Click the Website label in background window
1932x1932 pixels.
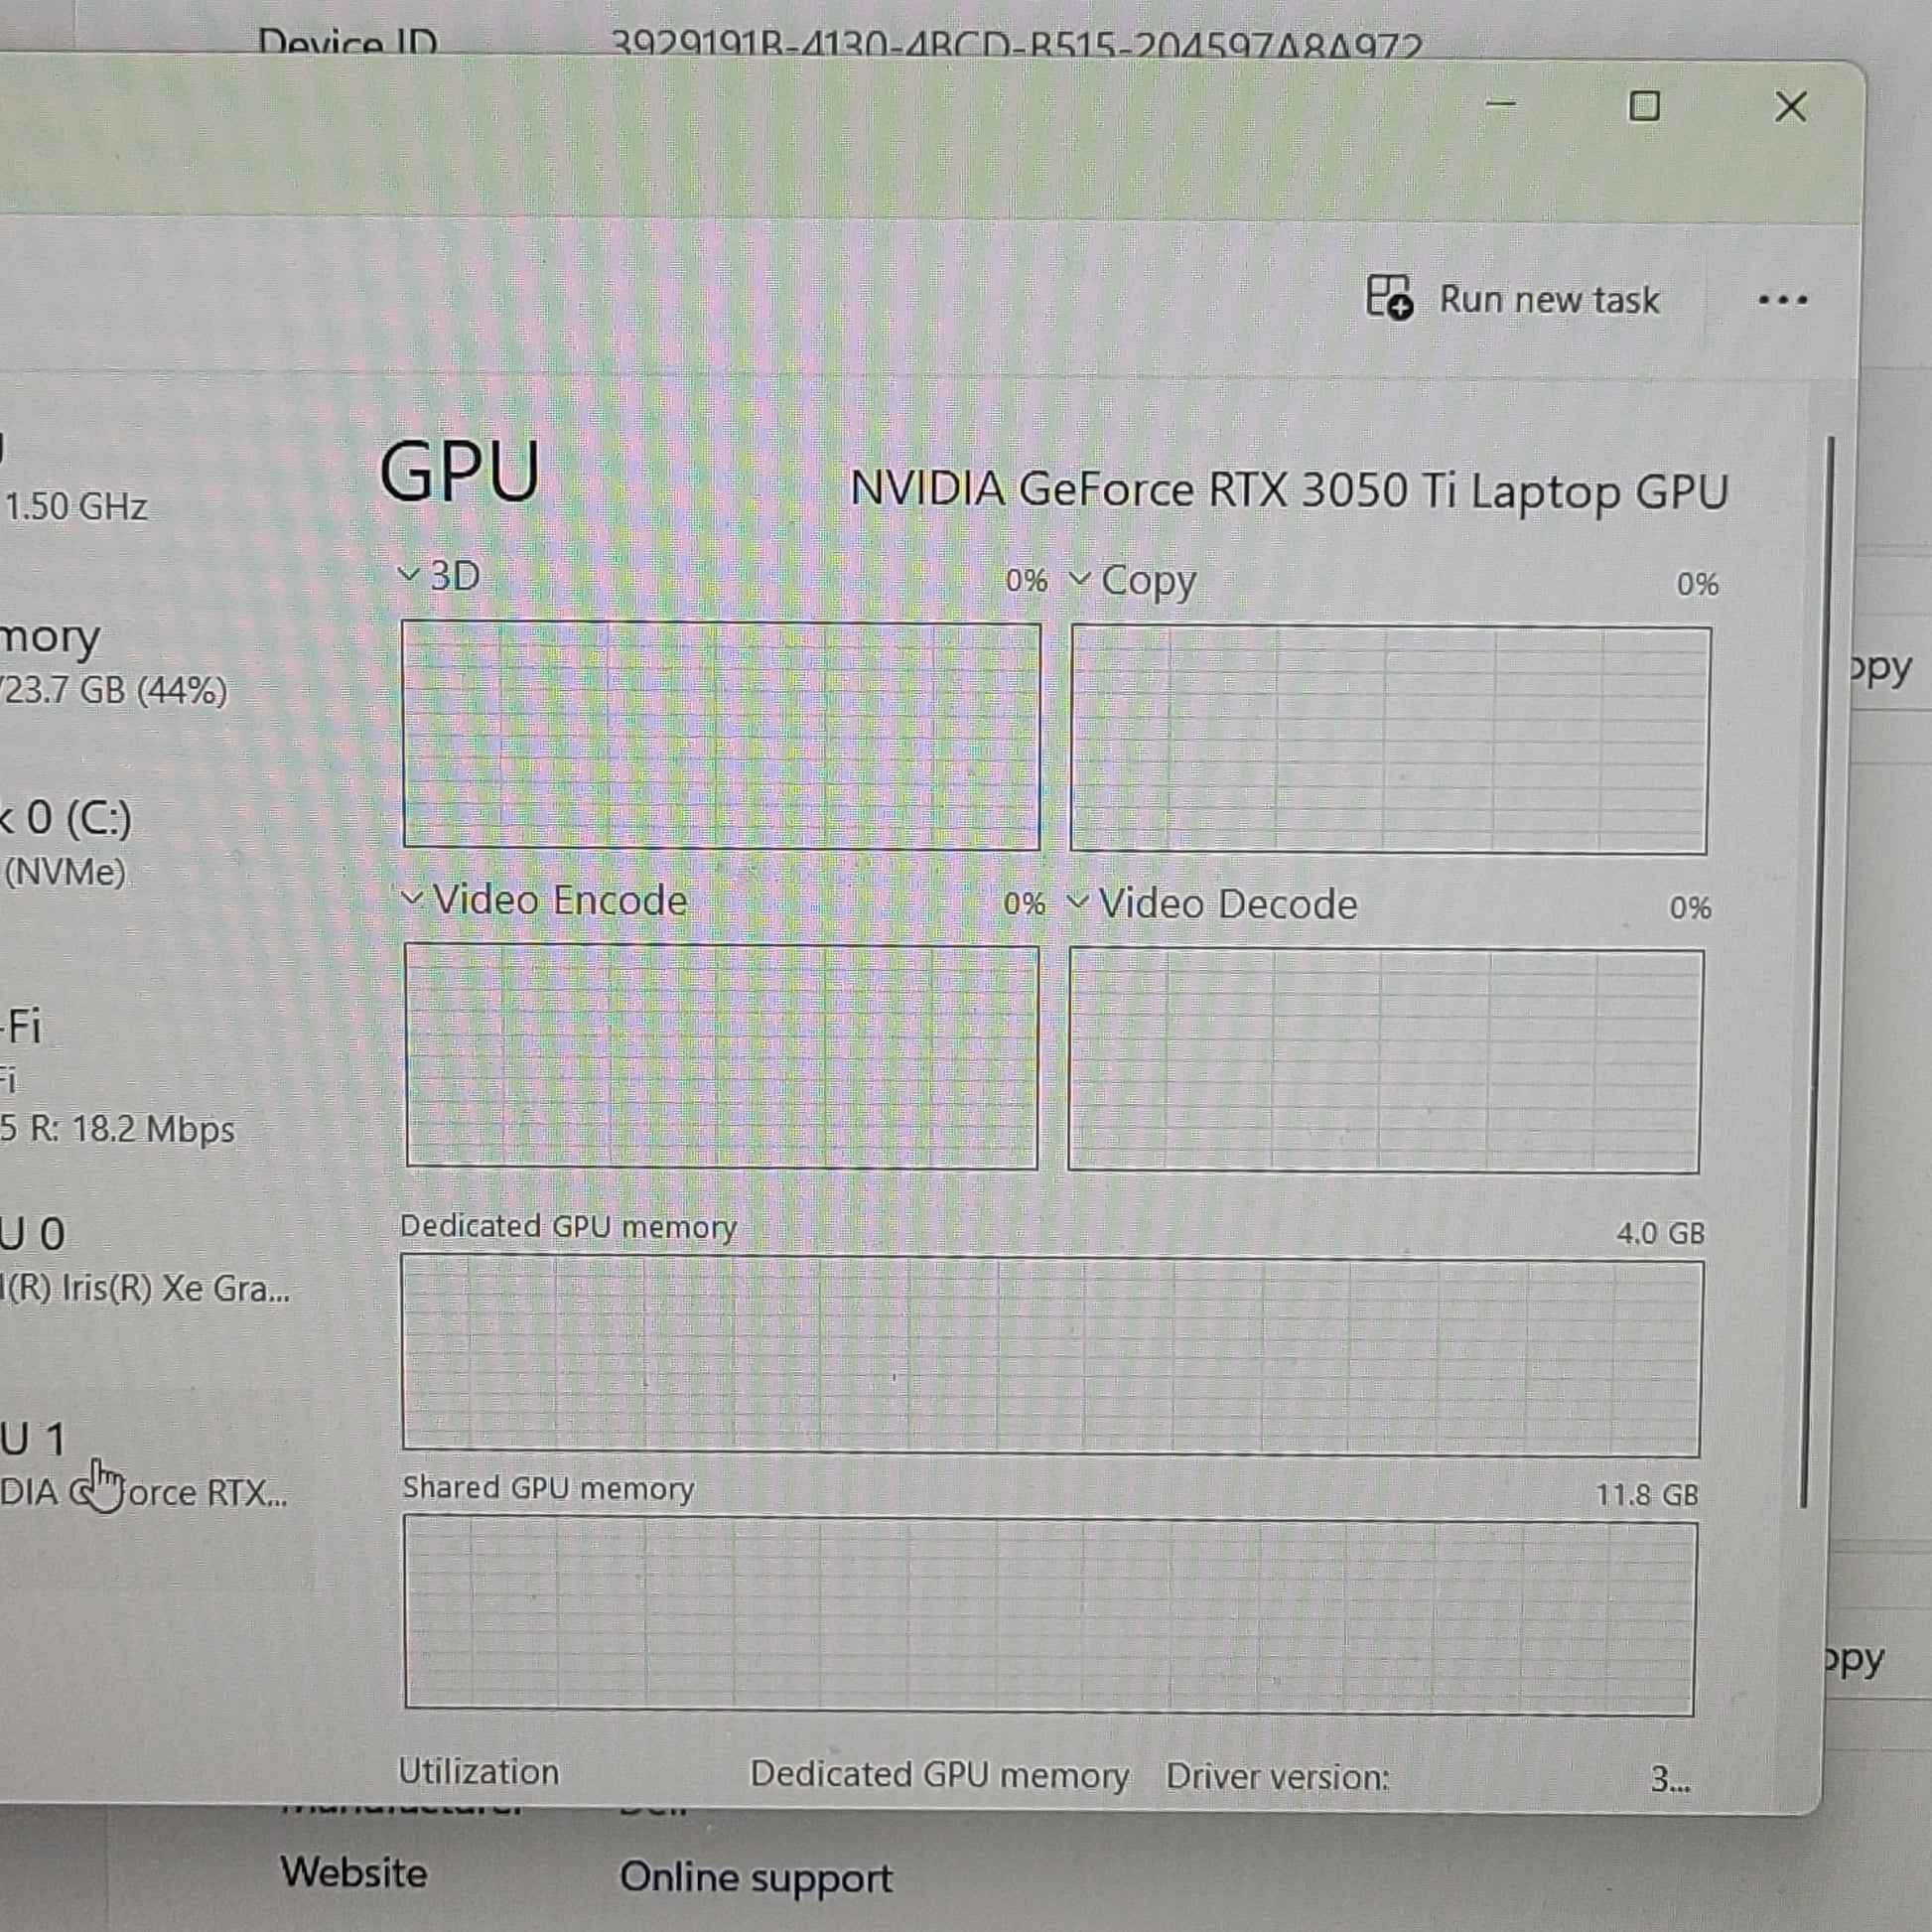click(x=354, y=1873)
